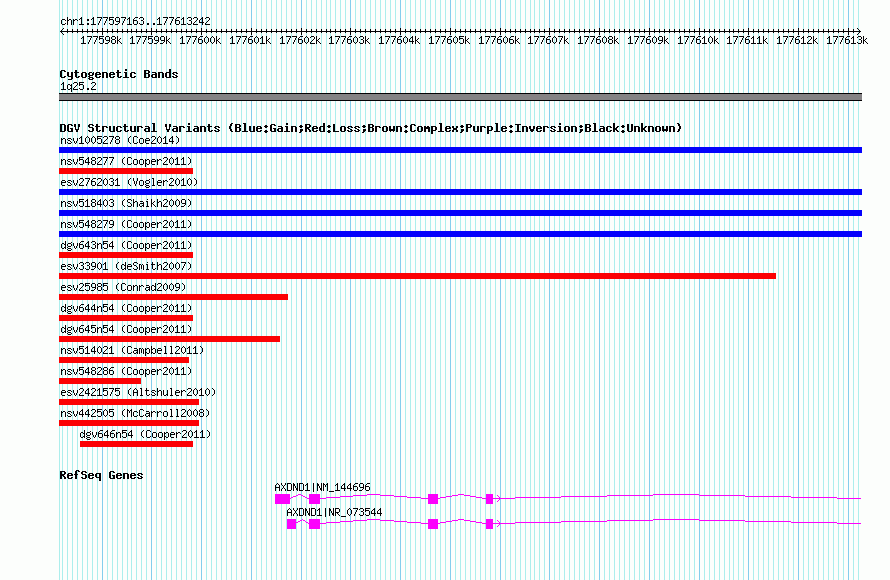The height and width of the screenshot is (580, 890).
Task: Open dgv644n54 (Cooper2011) variant label
Action: (126, 308)
